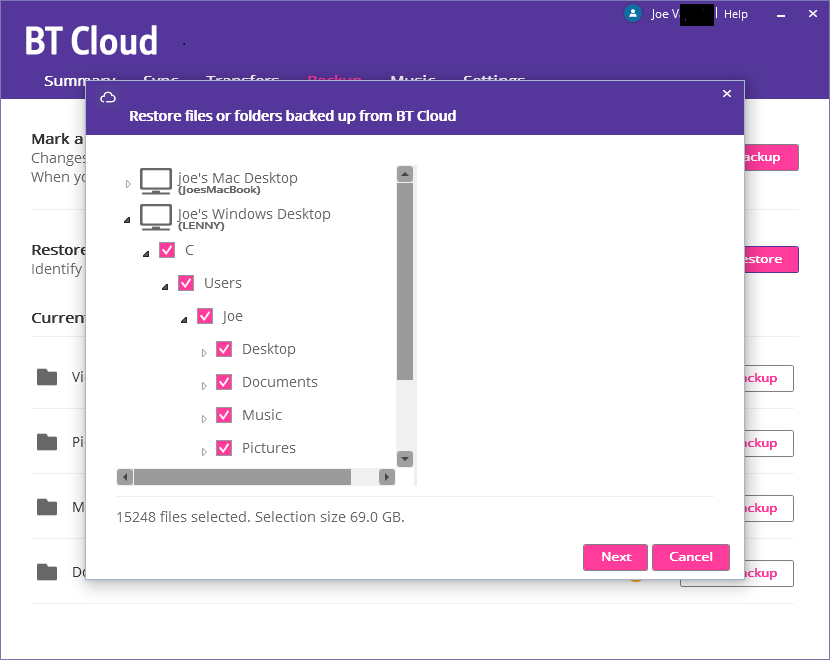The height and width of the screenshot is (660, 830).
Task: Click the Backup button in the Do row
Action: [769, 573]
